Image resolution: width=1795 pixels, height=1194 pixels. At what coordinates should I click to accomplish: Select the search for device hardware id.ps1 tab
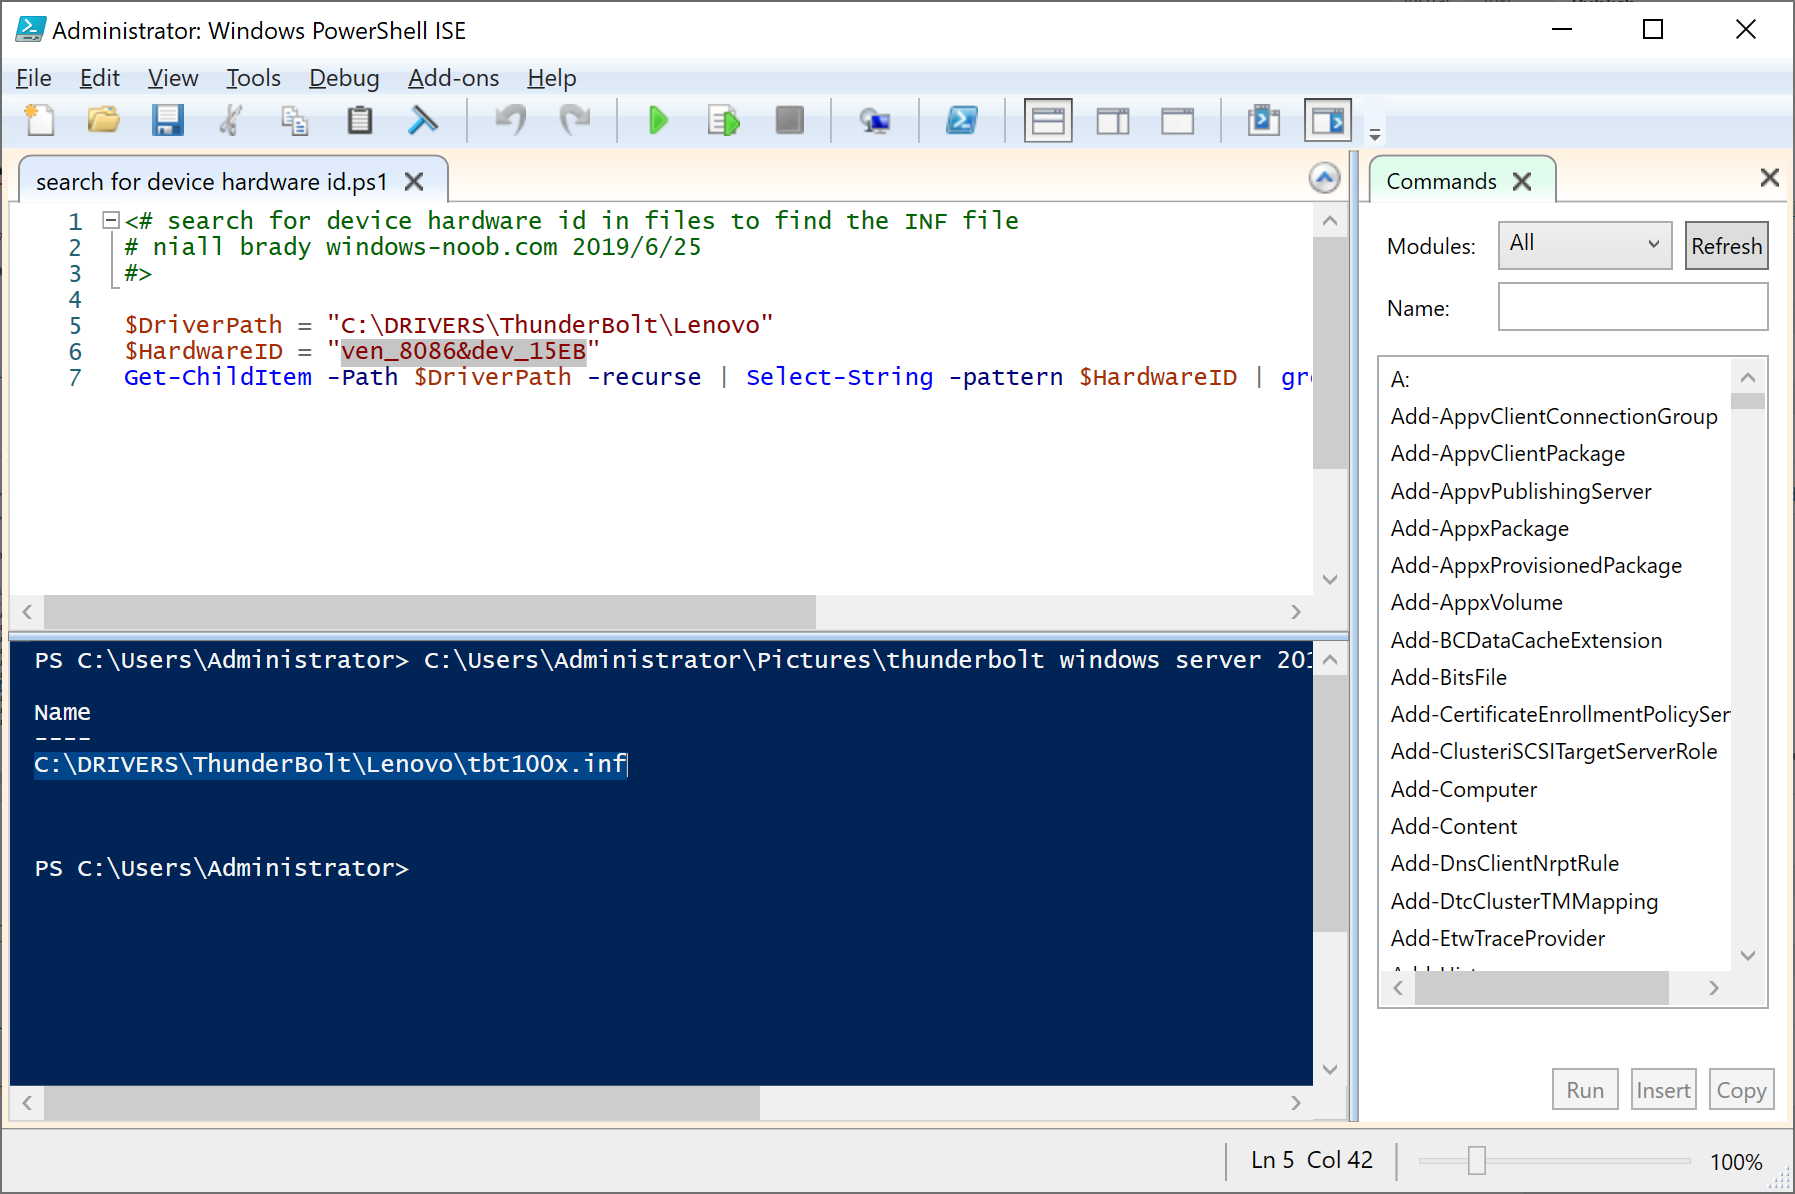point(211,182)
